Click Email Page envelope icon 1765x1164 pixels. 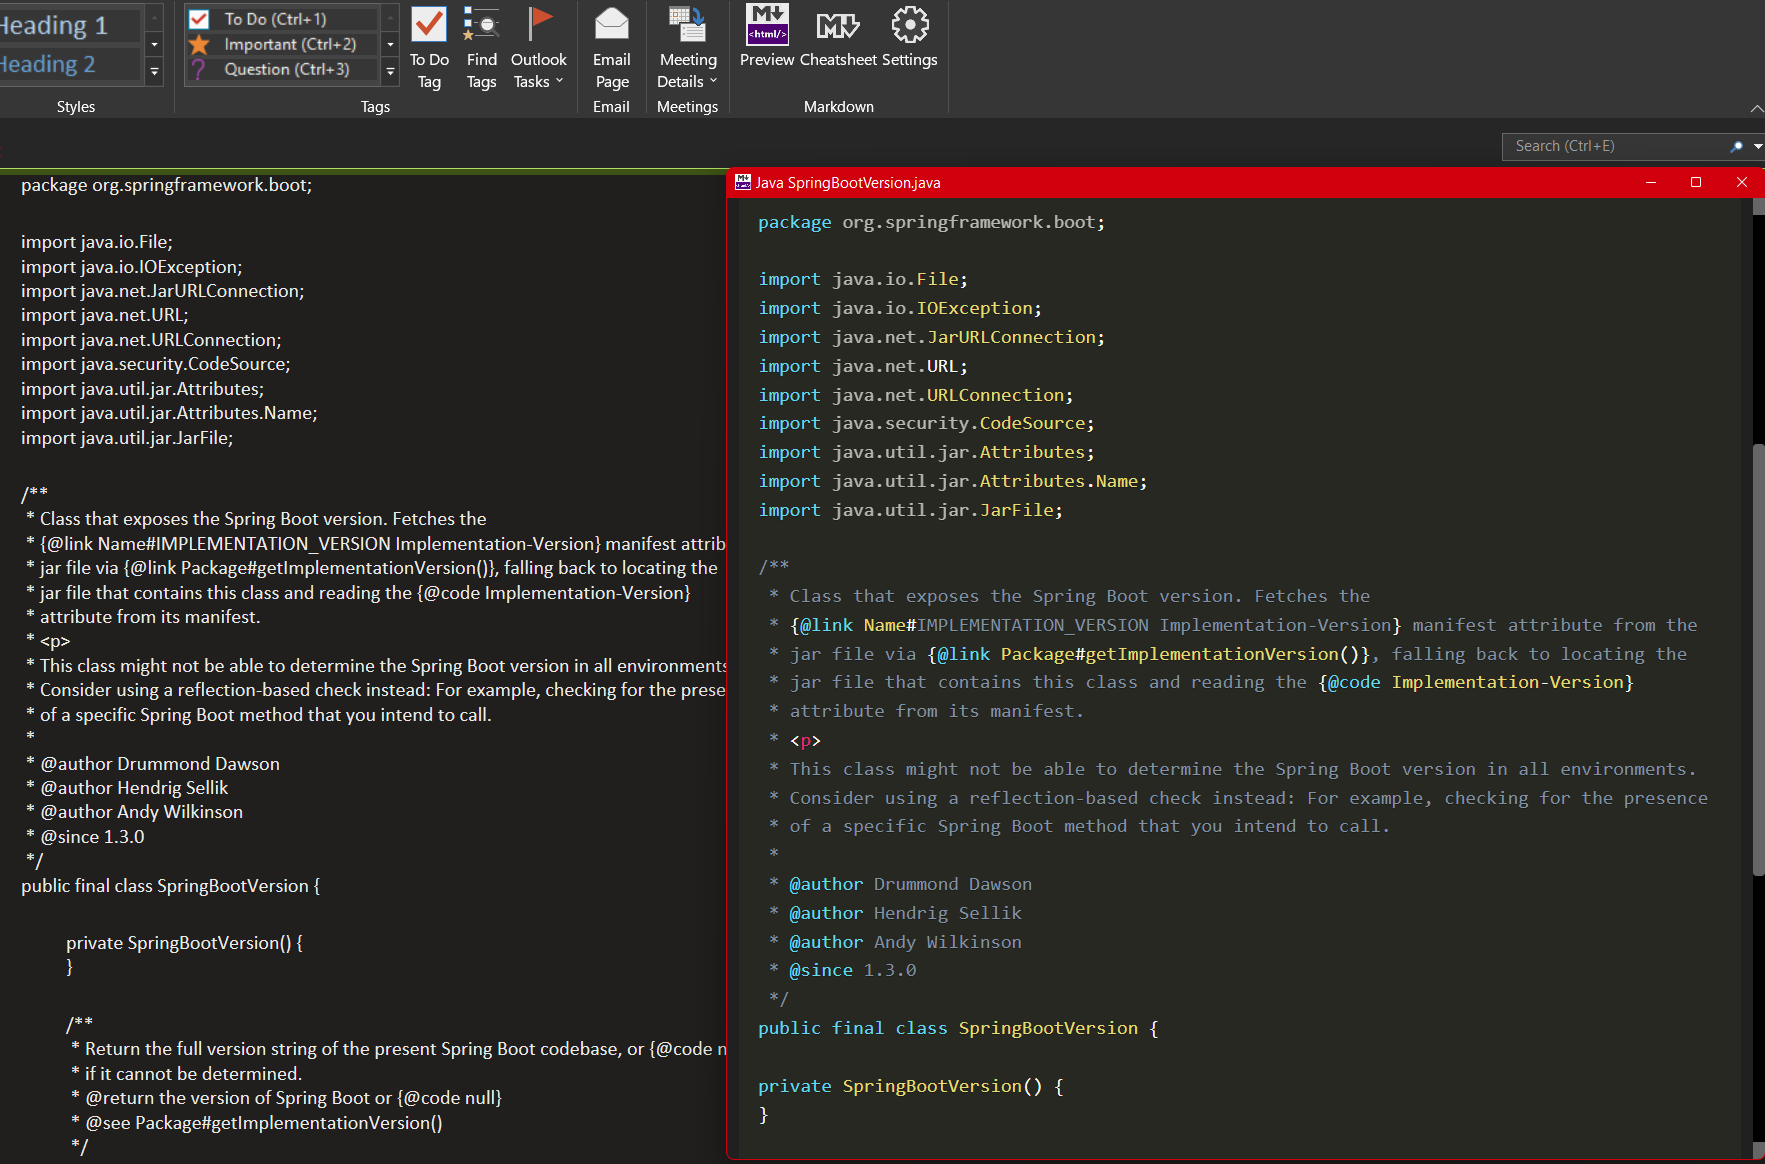[611, 24]
